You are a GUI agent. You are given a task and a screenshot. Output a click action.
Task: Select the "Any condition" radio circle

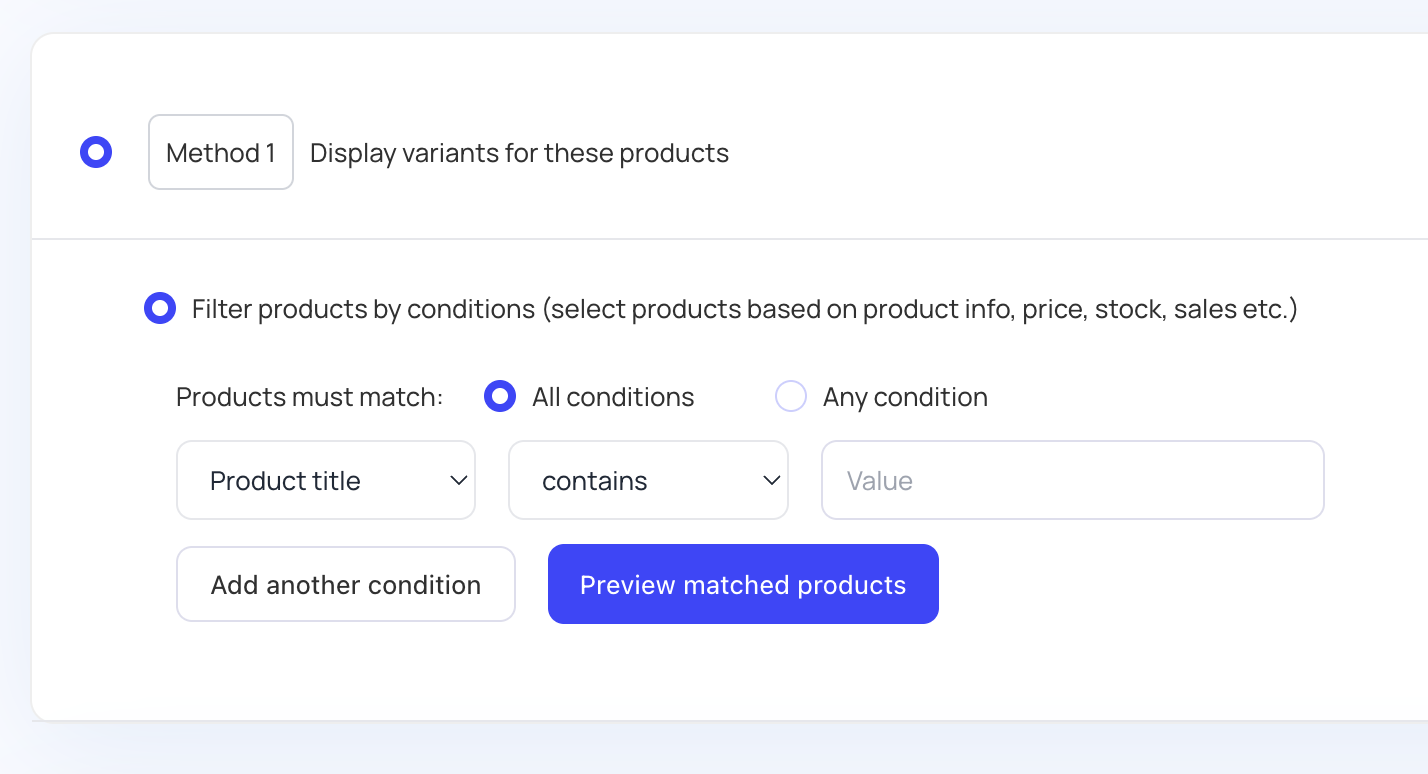(x=791, y=397)
